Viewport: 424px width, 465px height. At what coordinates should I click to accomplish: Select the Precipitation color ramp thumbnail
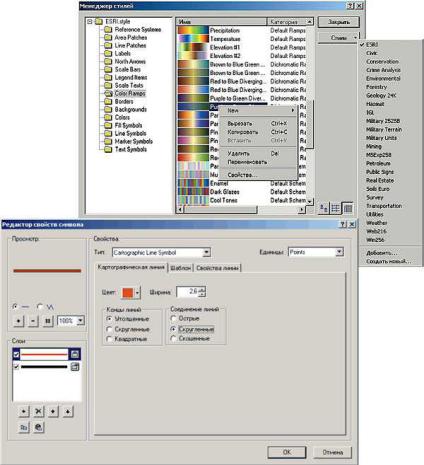193,30
